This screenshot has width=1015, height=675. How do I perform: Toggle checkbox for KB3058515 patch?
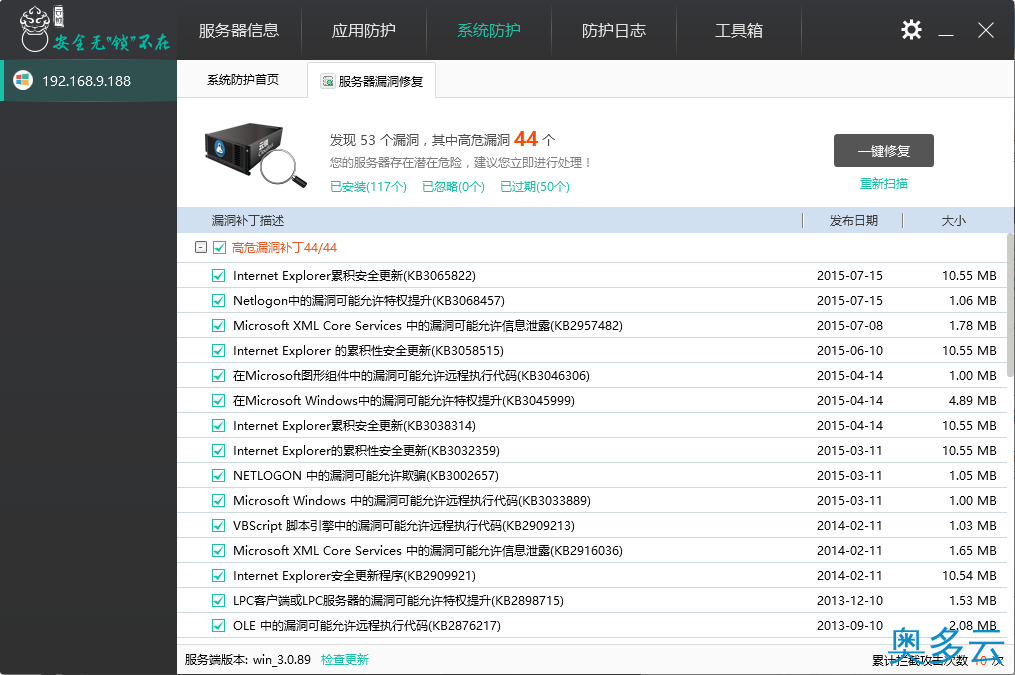(x=219, y=351)
